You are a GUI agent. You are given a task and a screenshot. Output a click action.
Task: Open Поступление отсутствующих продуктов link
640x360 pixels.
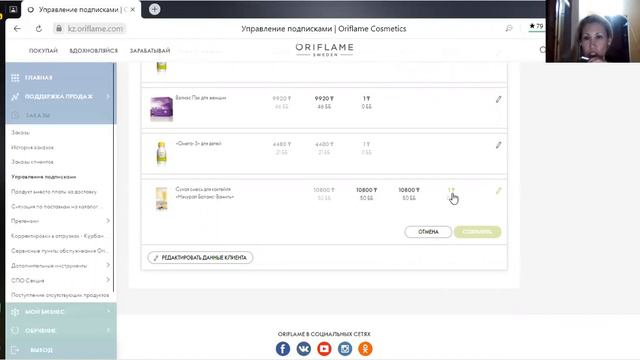(60, 295)
